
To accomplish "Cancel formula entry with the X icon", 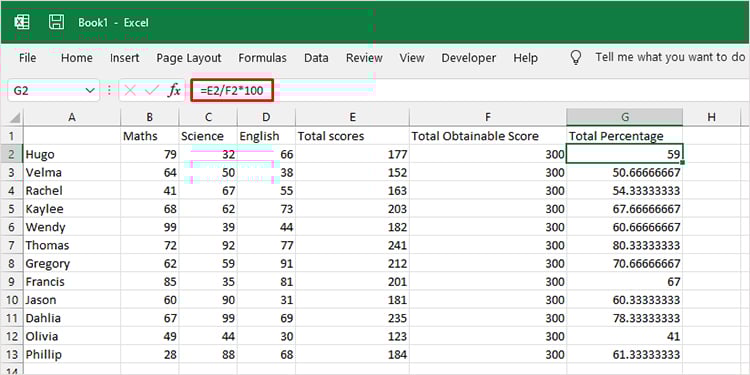I will click(x=130, y=90).
